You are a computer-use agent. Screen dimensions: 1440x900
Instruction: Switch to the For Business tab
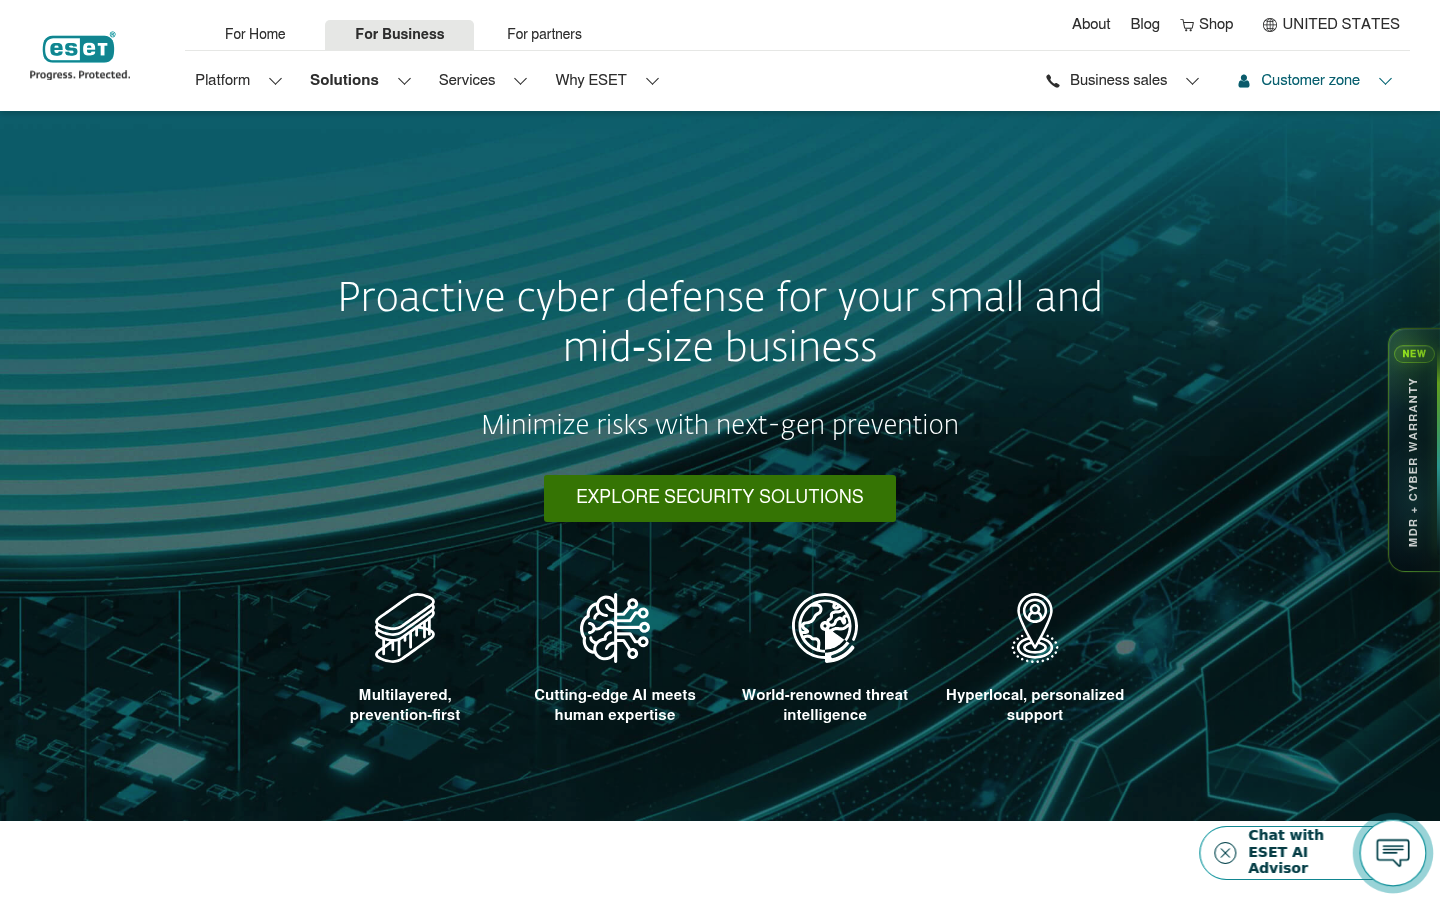pos(399,34)
